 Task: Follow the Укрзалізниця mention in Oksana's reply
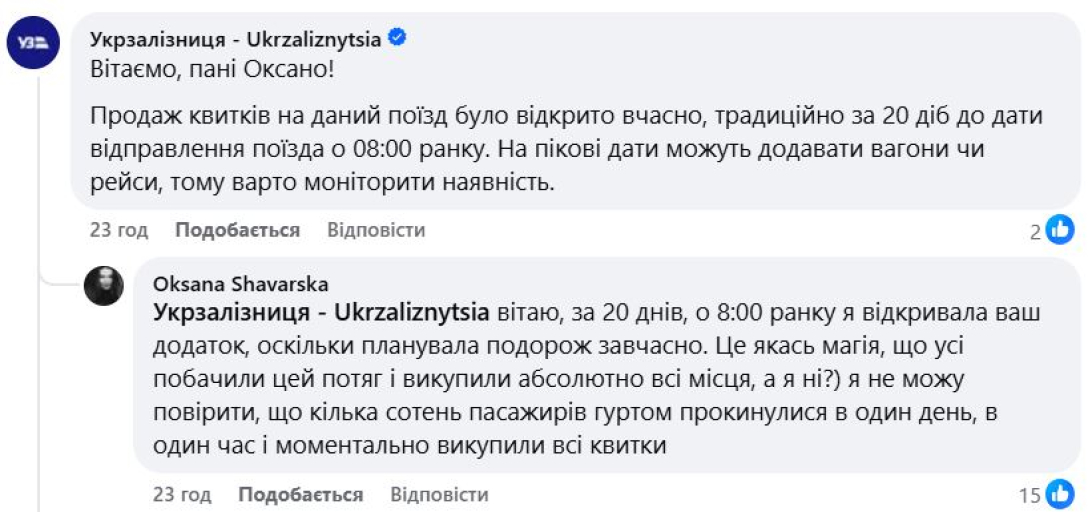(x=321, y=311)
